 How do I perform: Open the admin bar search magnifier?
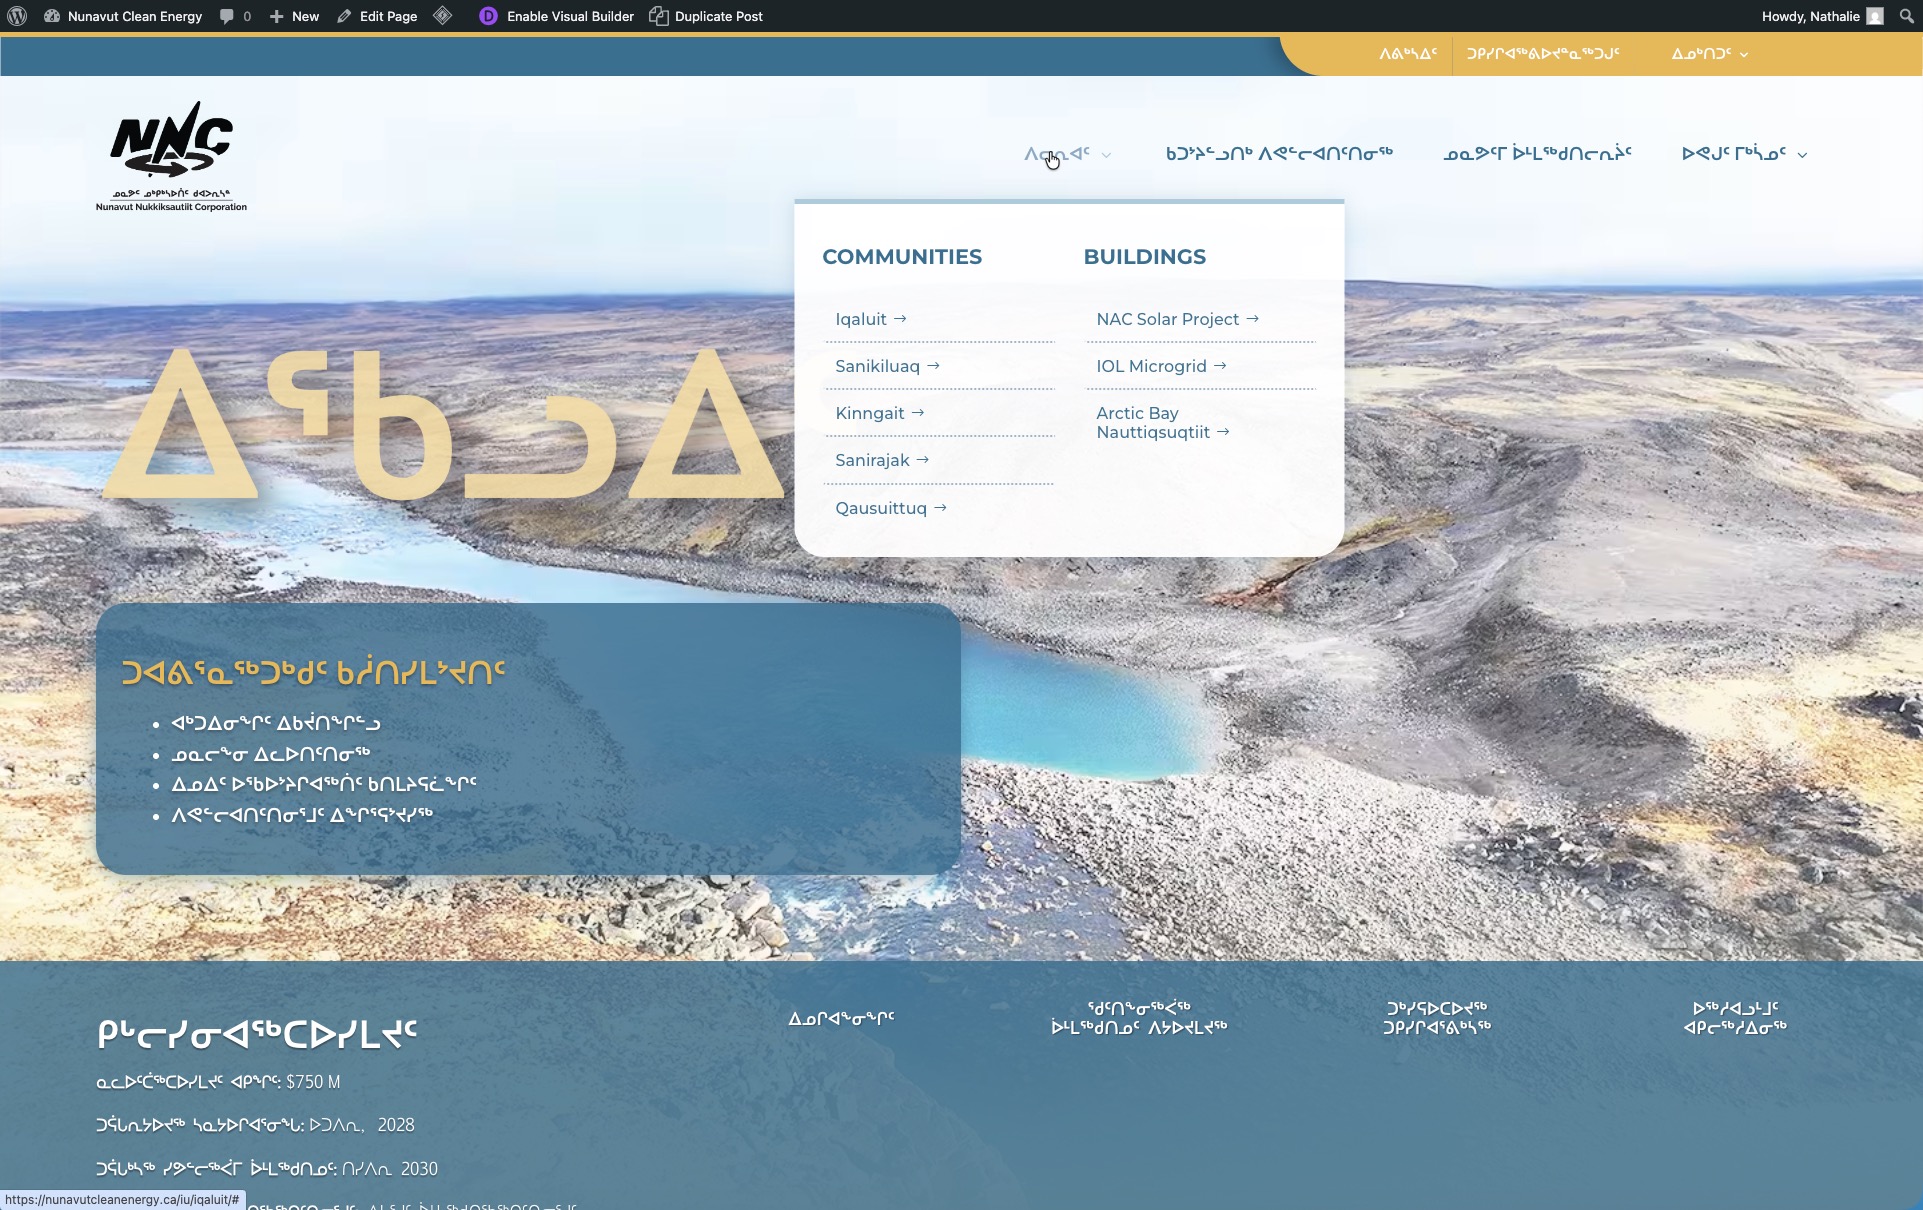point(1906,16)
